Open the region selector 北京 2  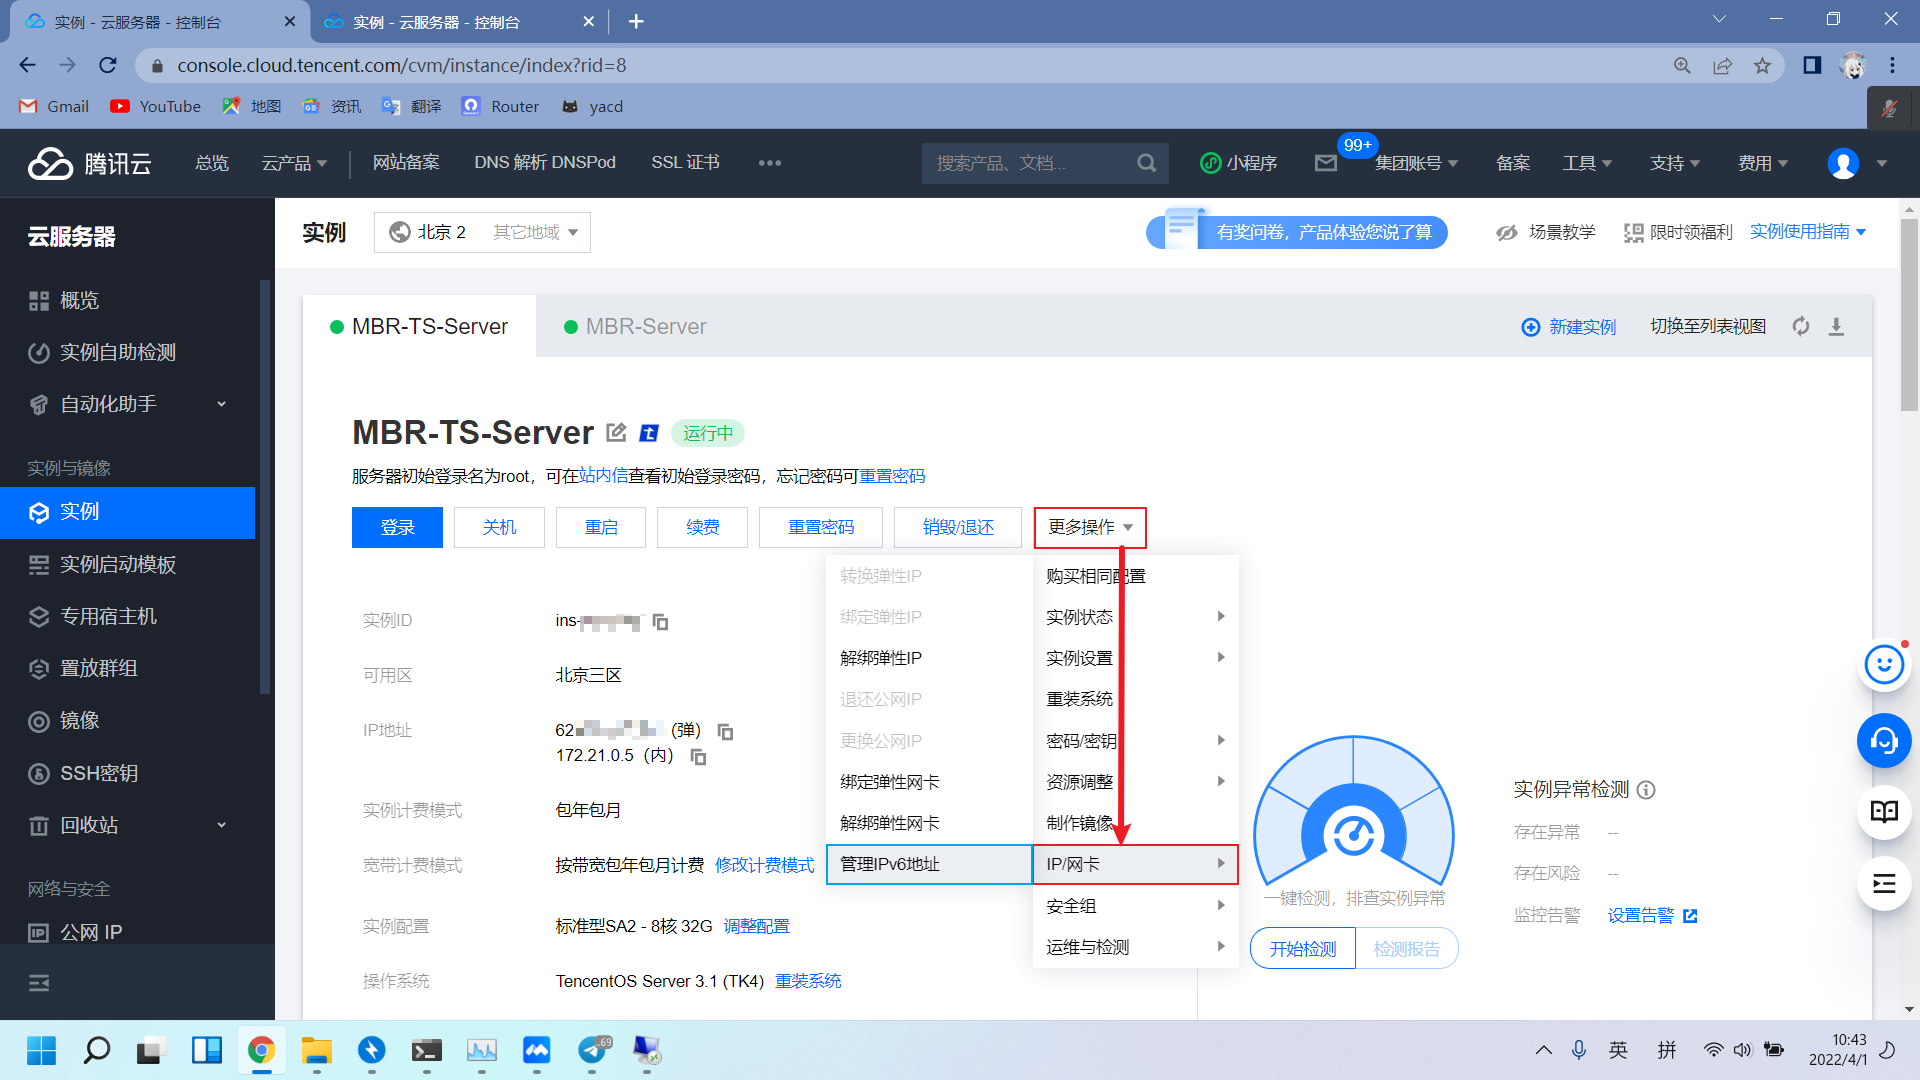(482, 232)
